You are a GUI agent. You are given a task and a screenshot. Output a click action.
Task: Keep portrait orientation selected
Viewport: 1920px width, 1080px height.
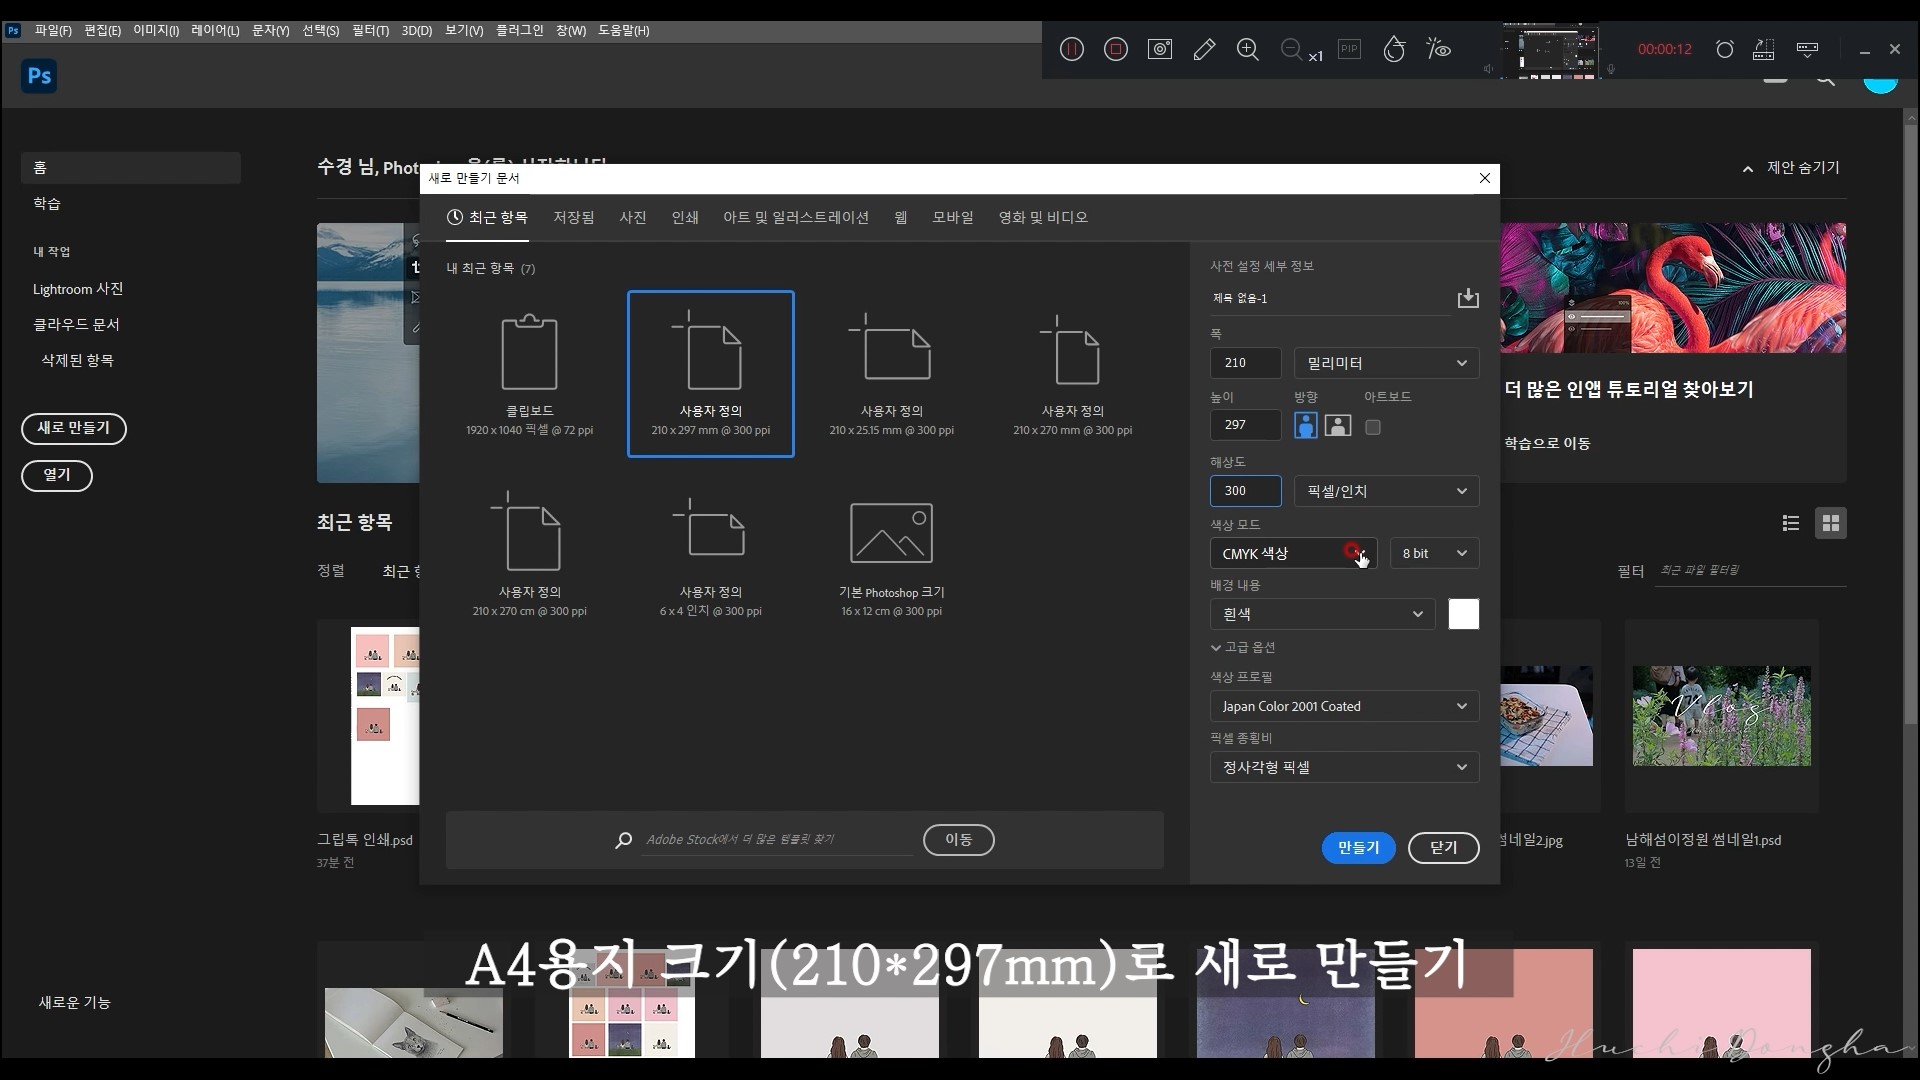point(1305,425)
